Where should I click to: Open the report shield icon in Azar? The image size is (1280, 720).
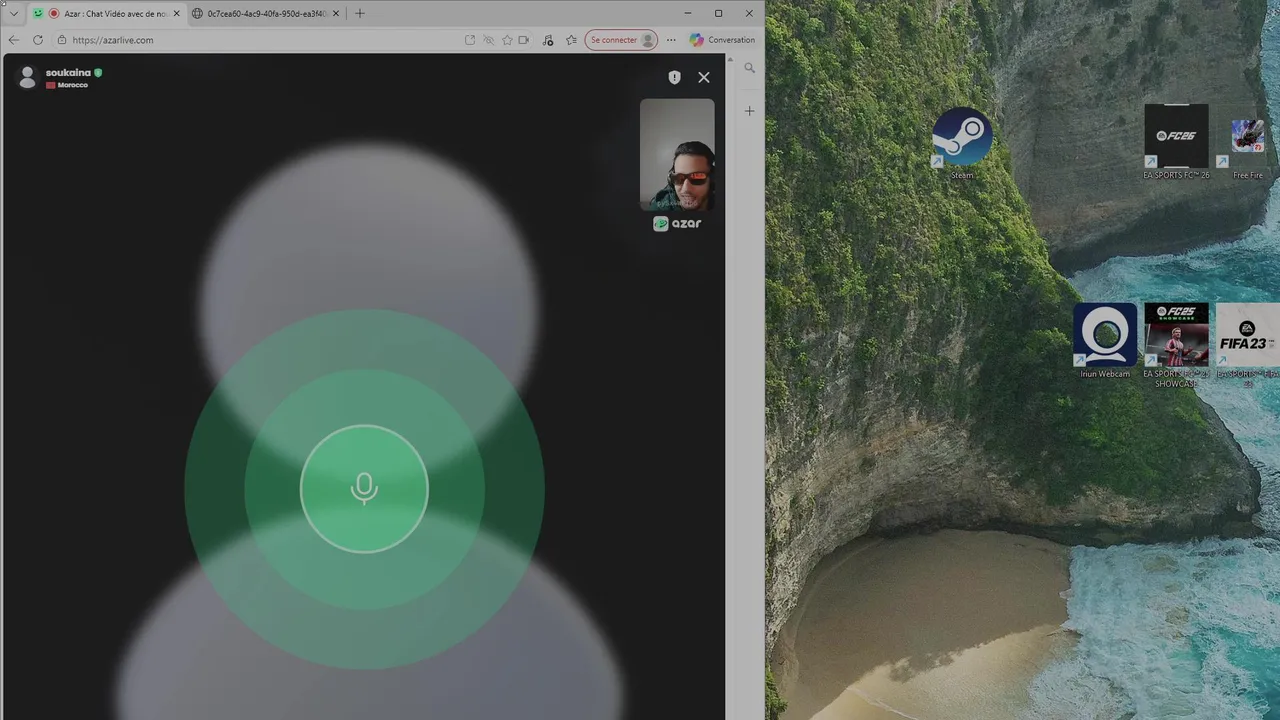click(674, 77)
